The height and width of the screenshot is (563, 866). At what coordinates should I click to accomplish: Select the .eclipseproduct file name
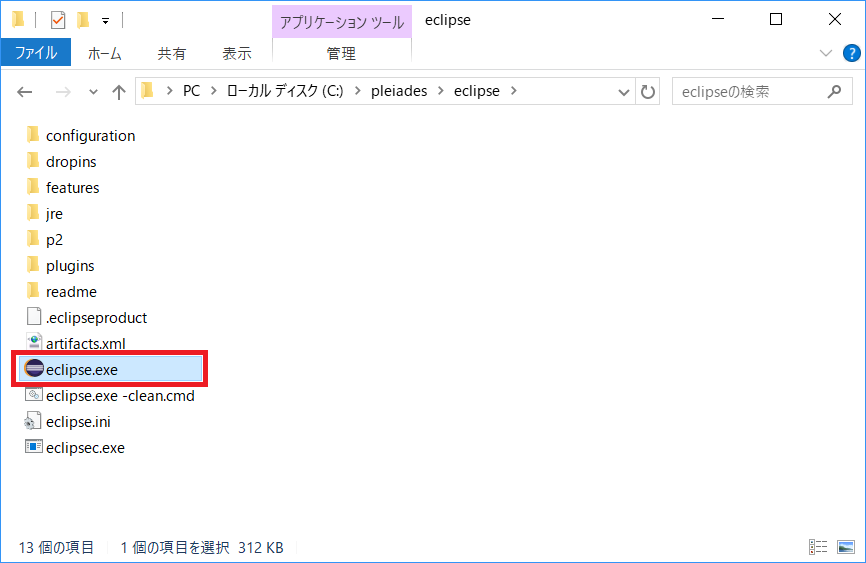[x=97, y=318]
